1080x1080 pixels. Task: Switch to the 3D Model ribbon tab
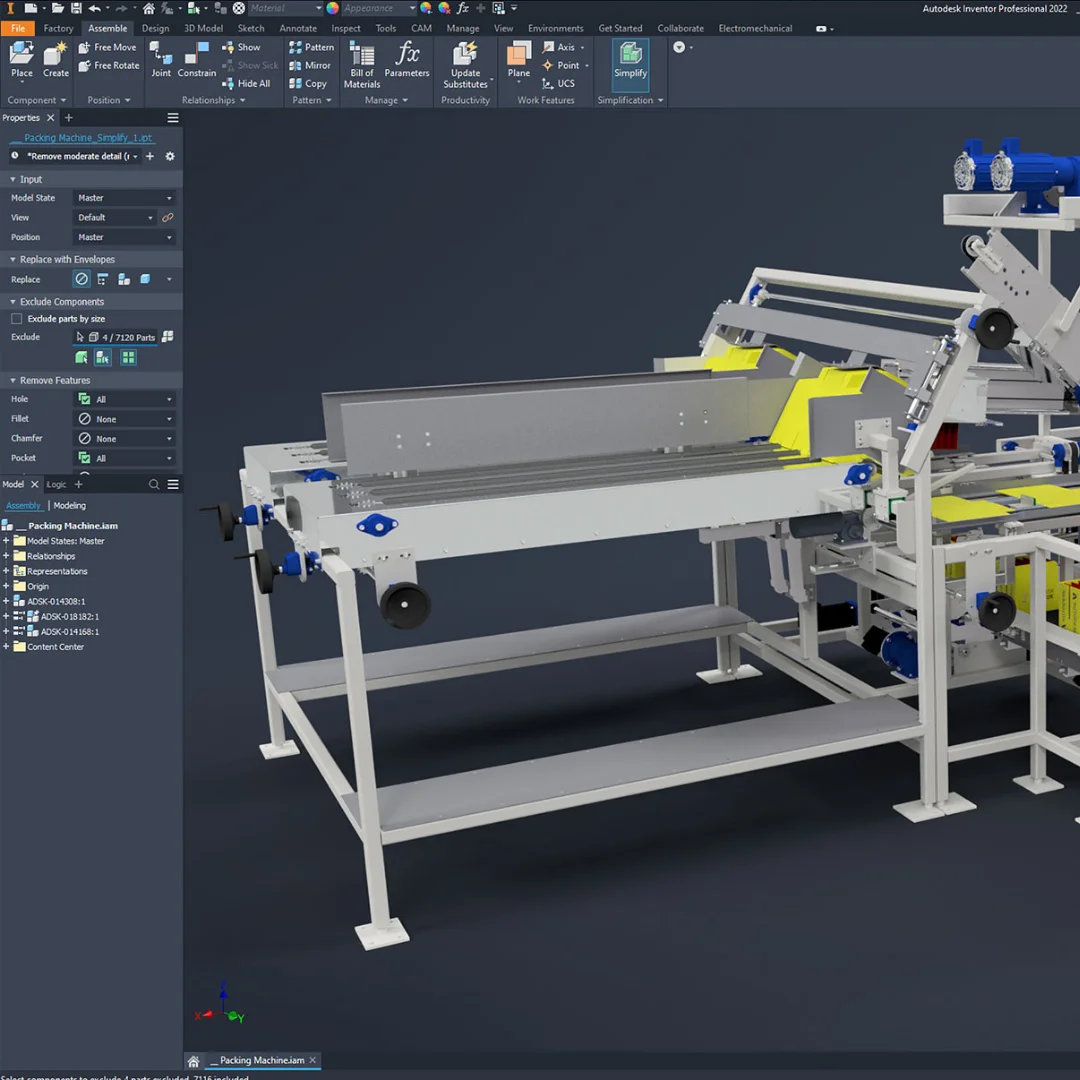click(x=203, y=28)
